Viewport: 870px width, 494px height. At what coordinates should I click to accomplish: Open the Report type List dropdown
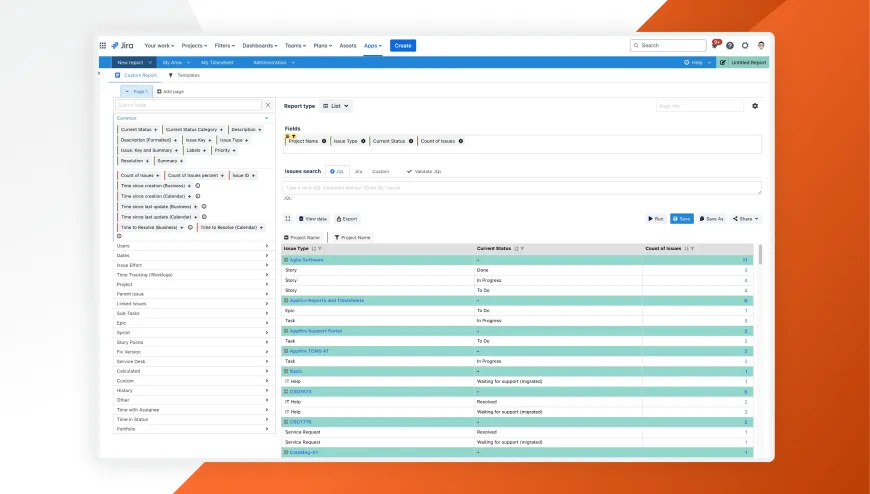336,106
